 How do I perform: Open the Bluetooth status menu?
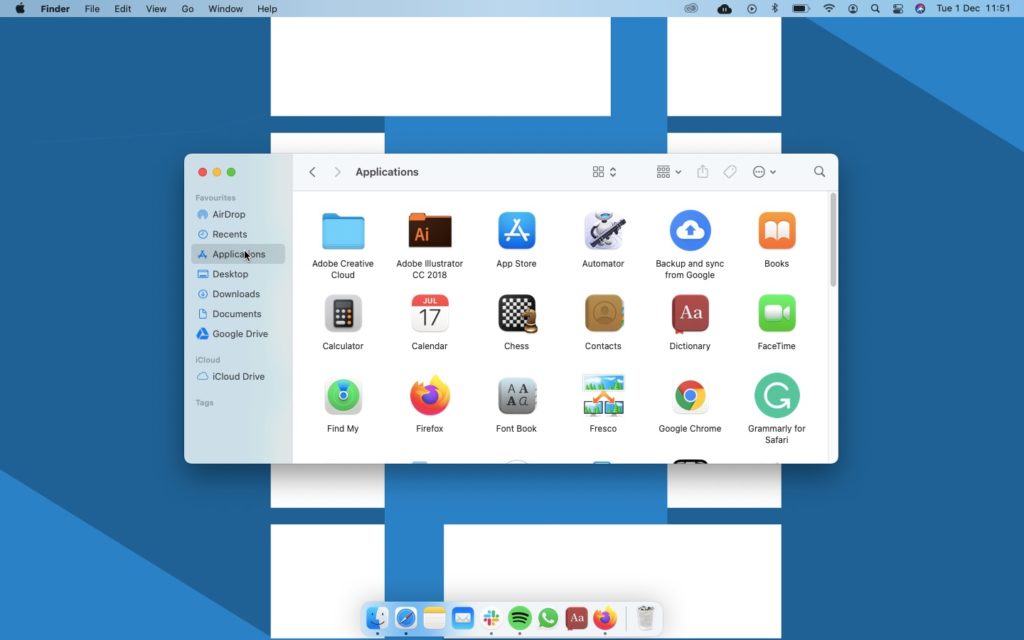point(775,8)
